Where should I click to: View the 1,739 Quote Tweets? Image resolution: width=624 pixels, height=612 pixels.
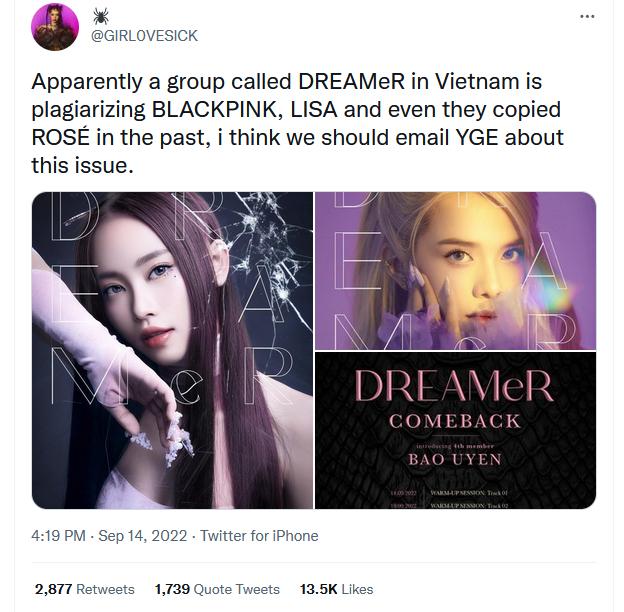tap(217, 589)
